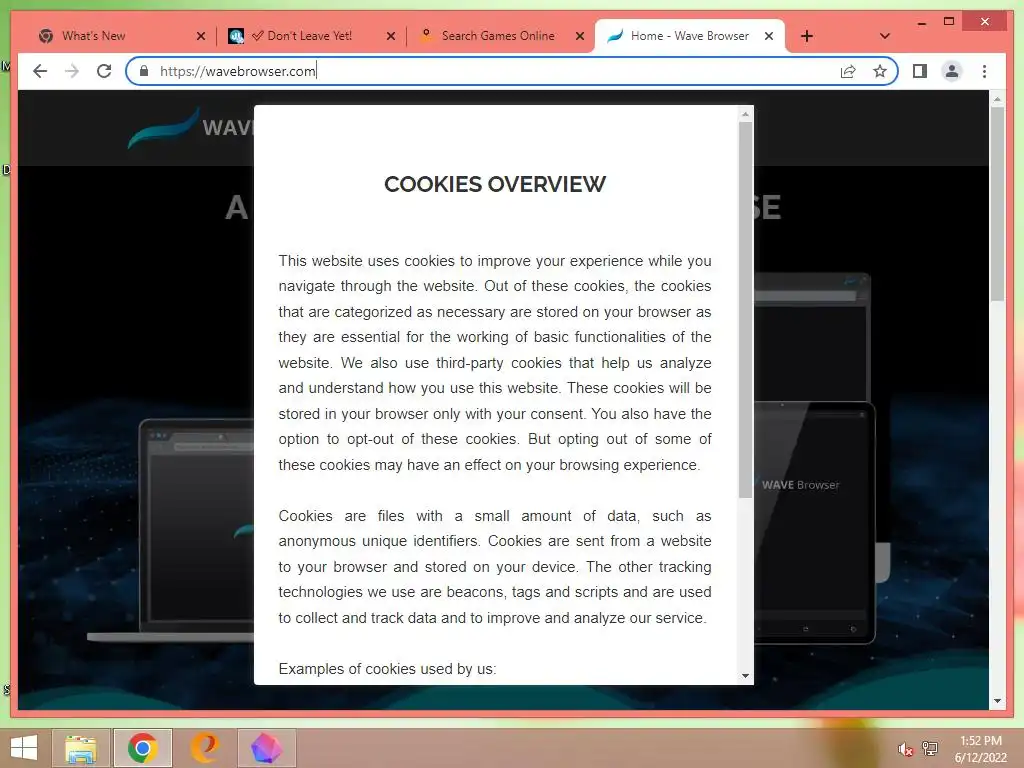This screenshot has height=768, width=1024.
Task: Click the Chrome taskbar icon
Action: pos(142,748)
